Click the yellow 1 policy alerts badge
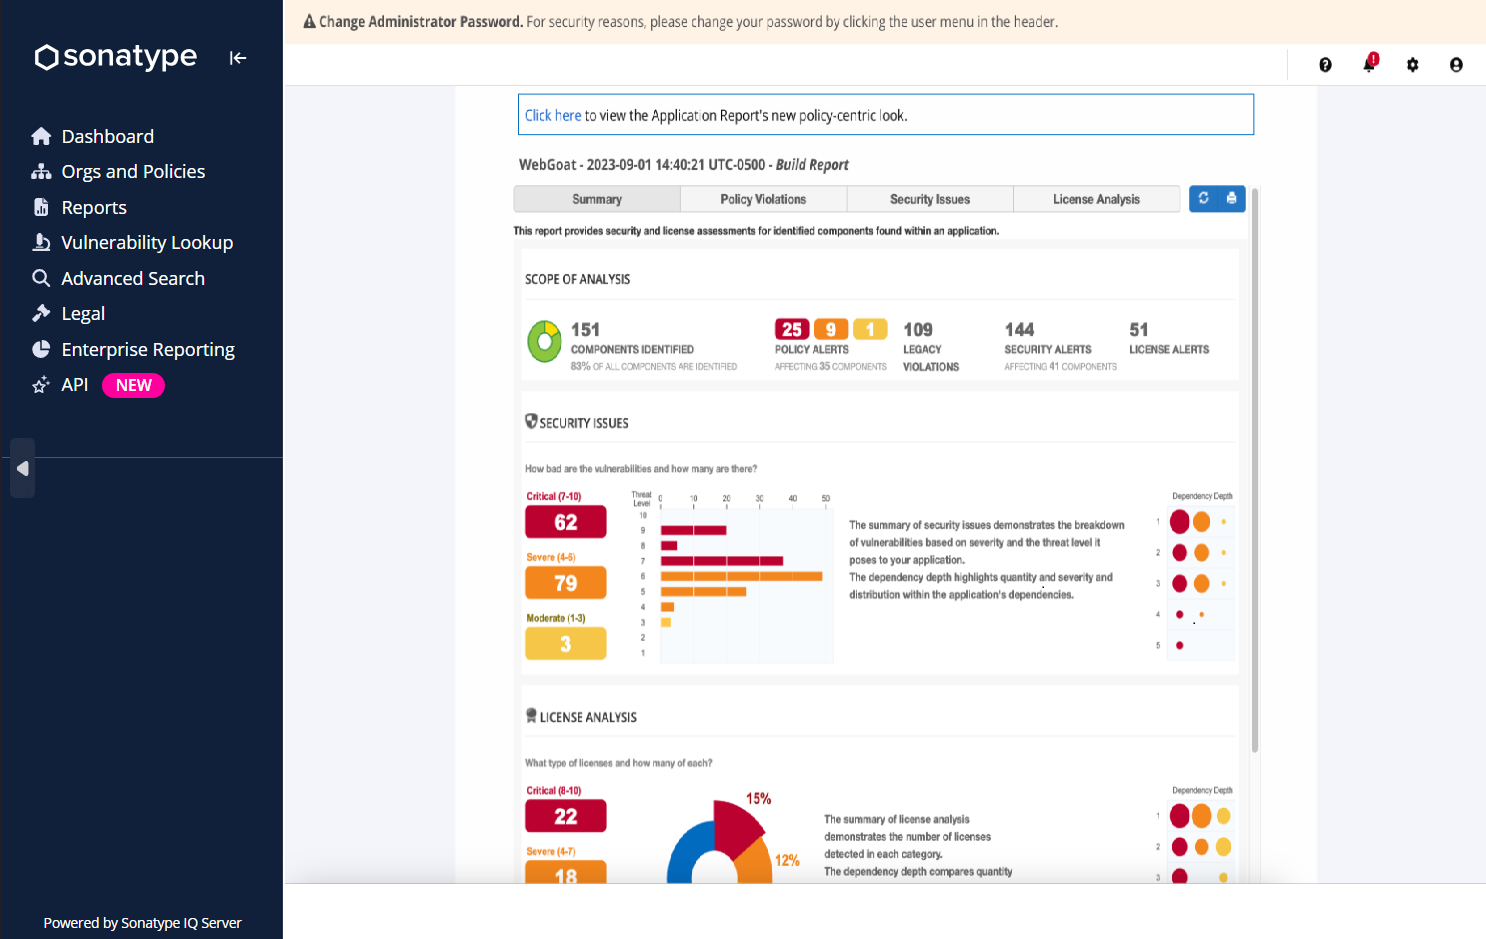The width and height of the screenshot is (1486, 939). (x=870, y=329)
